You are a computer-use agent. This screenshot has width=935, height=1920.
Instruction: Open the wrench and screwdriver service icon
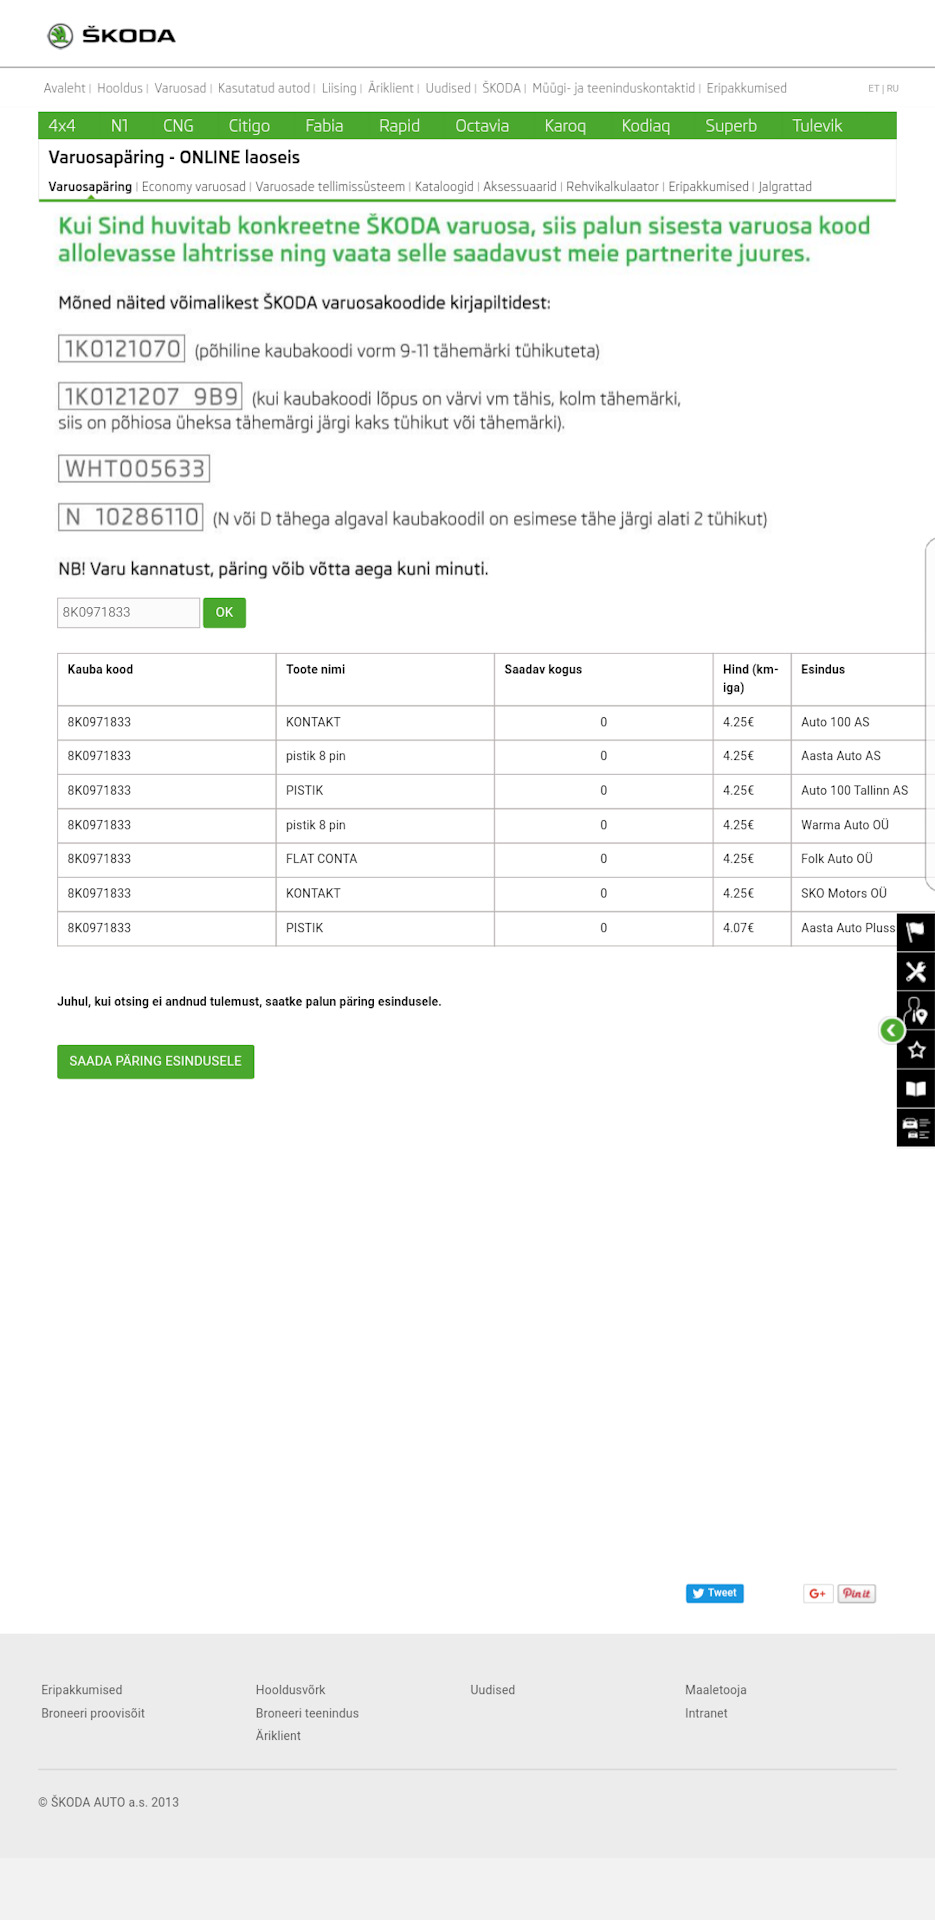pos(916,971)
